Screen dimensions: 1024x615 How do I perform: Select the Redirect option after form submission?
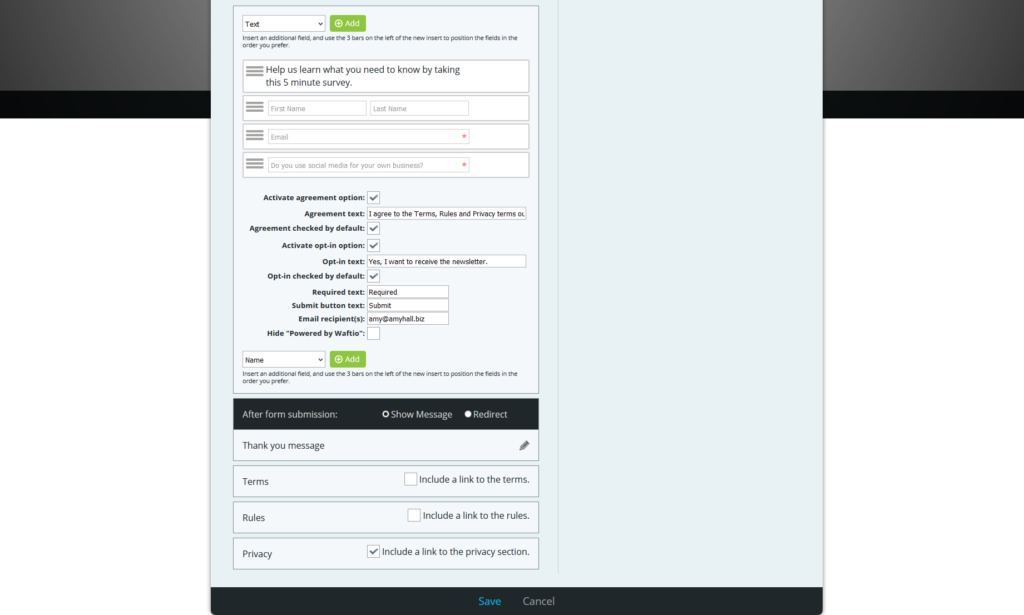point(466,413)
